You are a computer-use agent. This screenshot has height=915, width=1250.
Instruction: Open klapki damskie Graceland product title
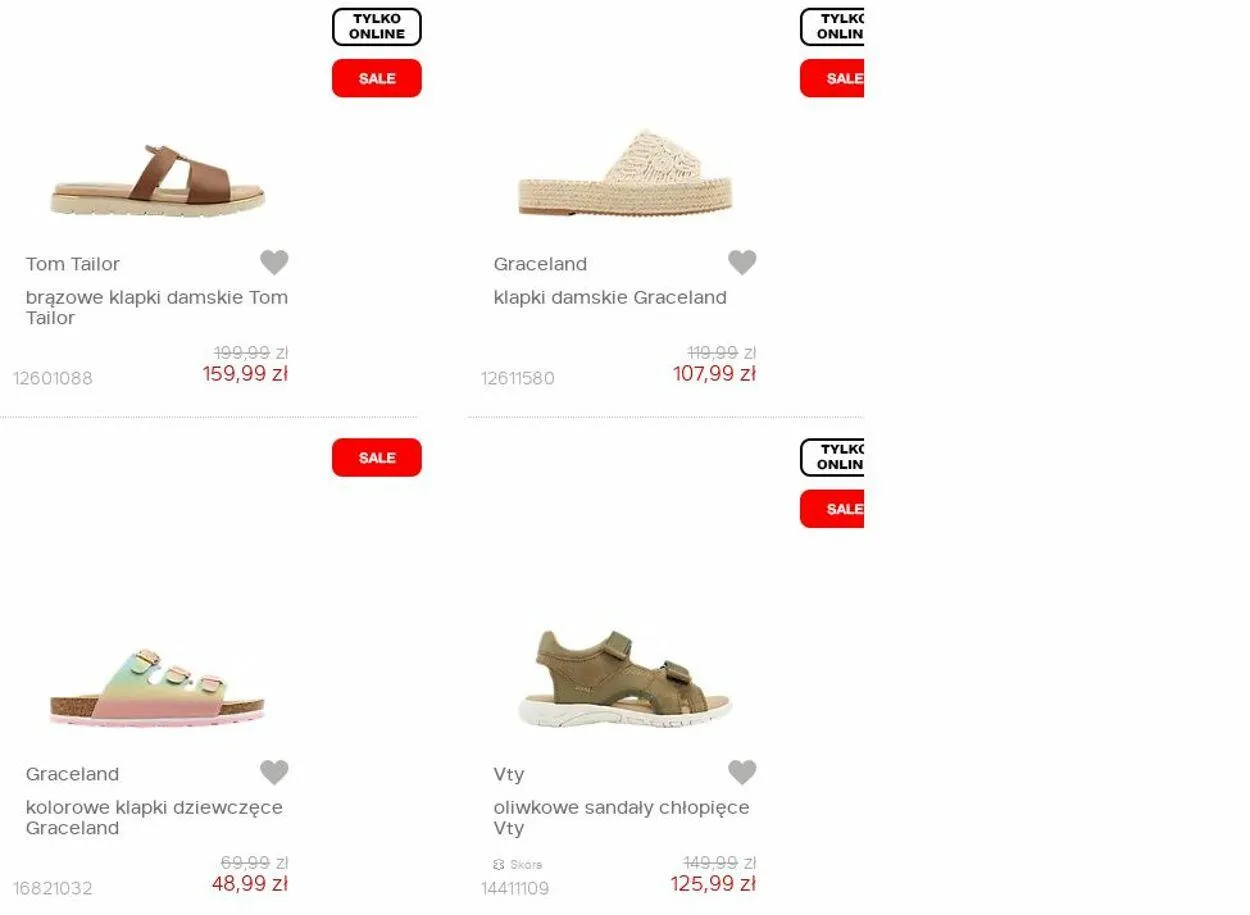(x=610, y=297)
